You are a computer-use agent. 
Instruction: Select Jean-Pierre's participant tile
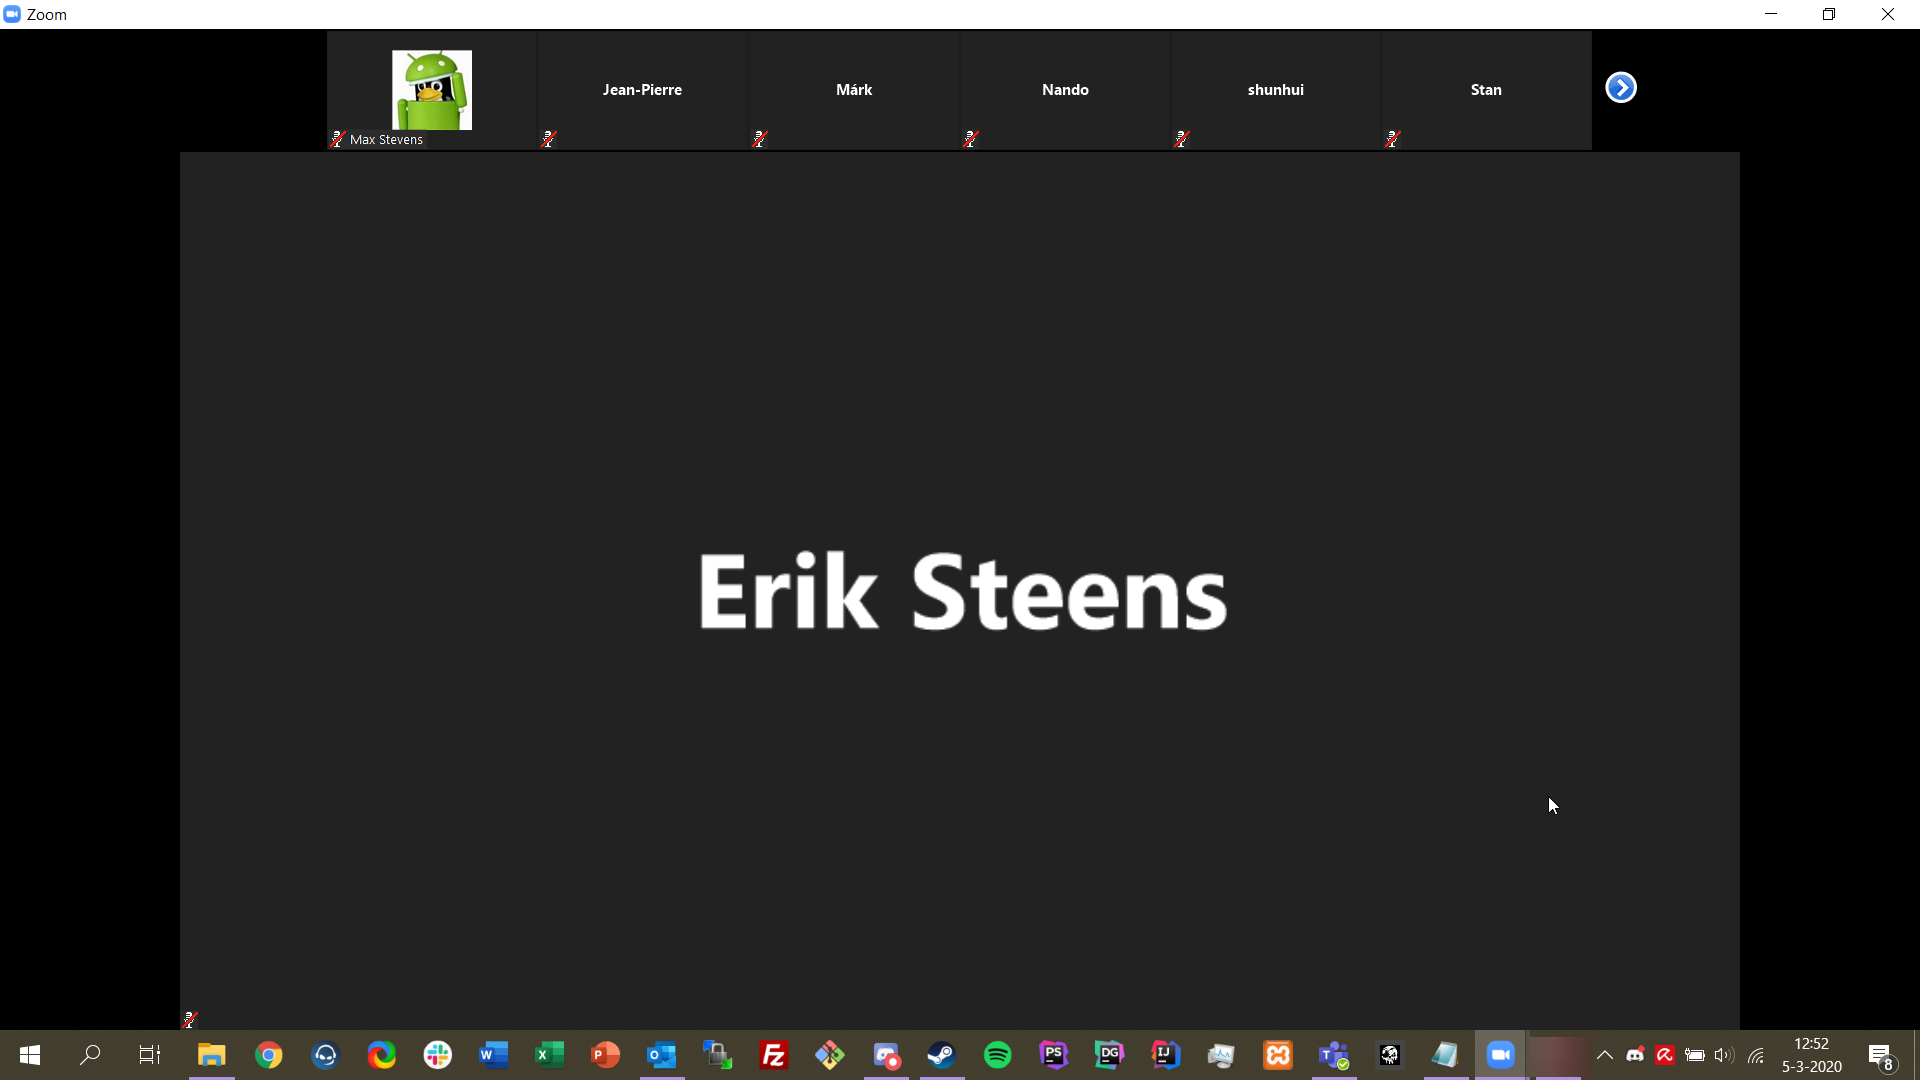point(642,90)
